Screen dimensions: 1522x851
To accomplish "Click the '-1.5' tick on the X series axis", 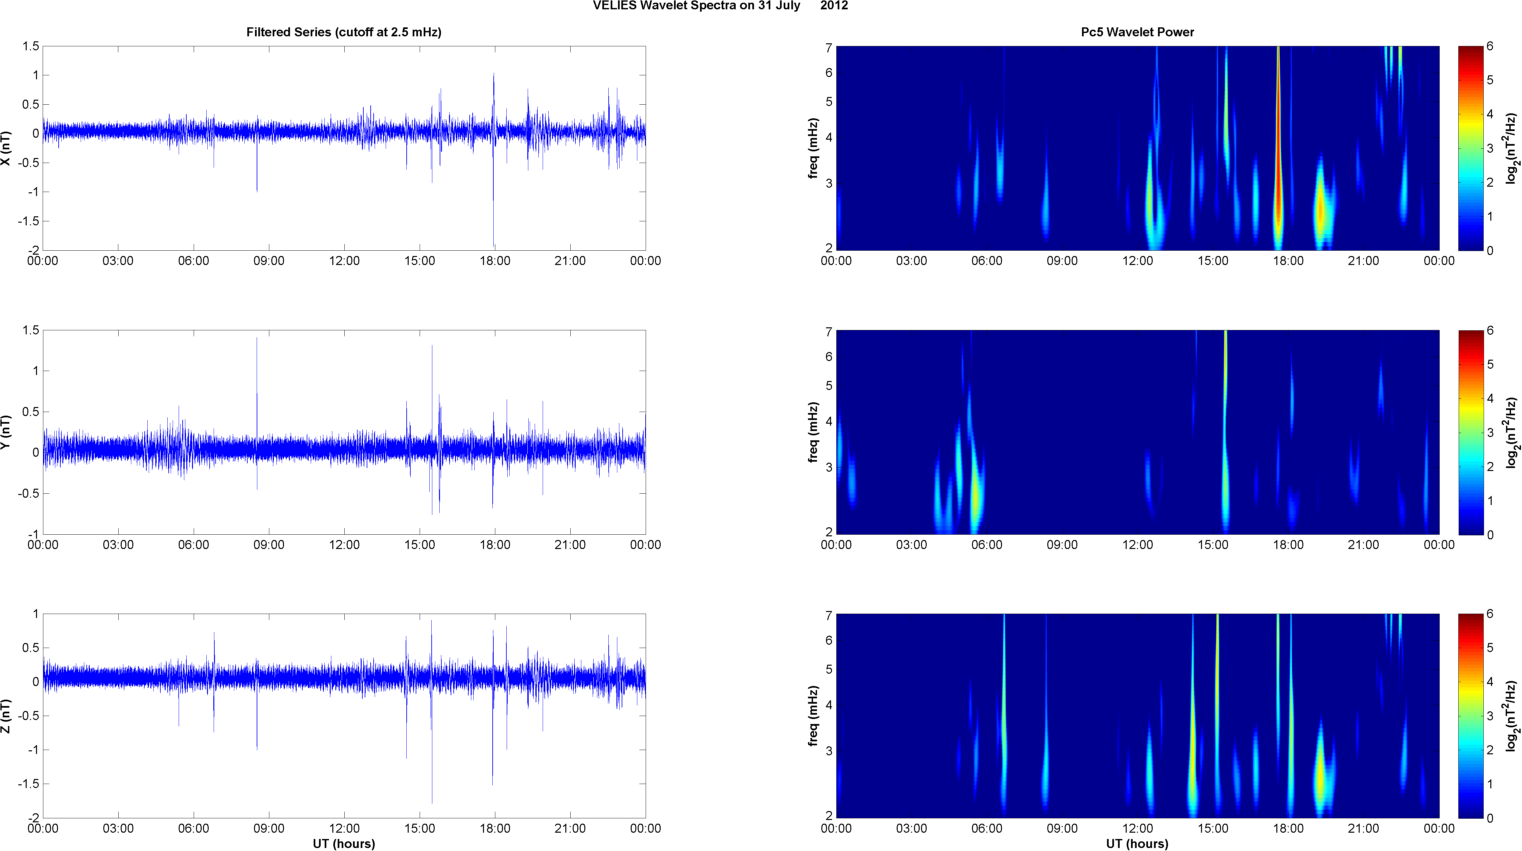I will (29, 221).
